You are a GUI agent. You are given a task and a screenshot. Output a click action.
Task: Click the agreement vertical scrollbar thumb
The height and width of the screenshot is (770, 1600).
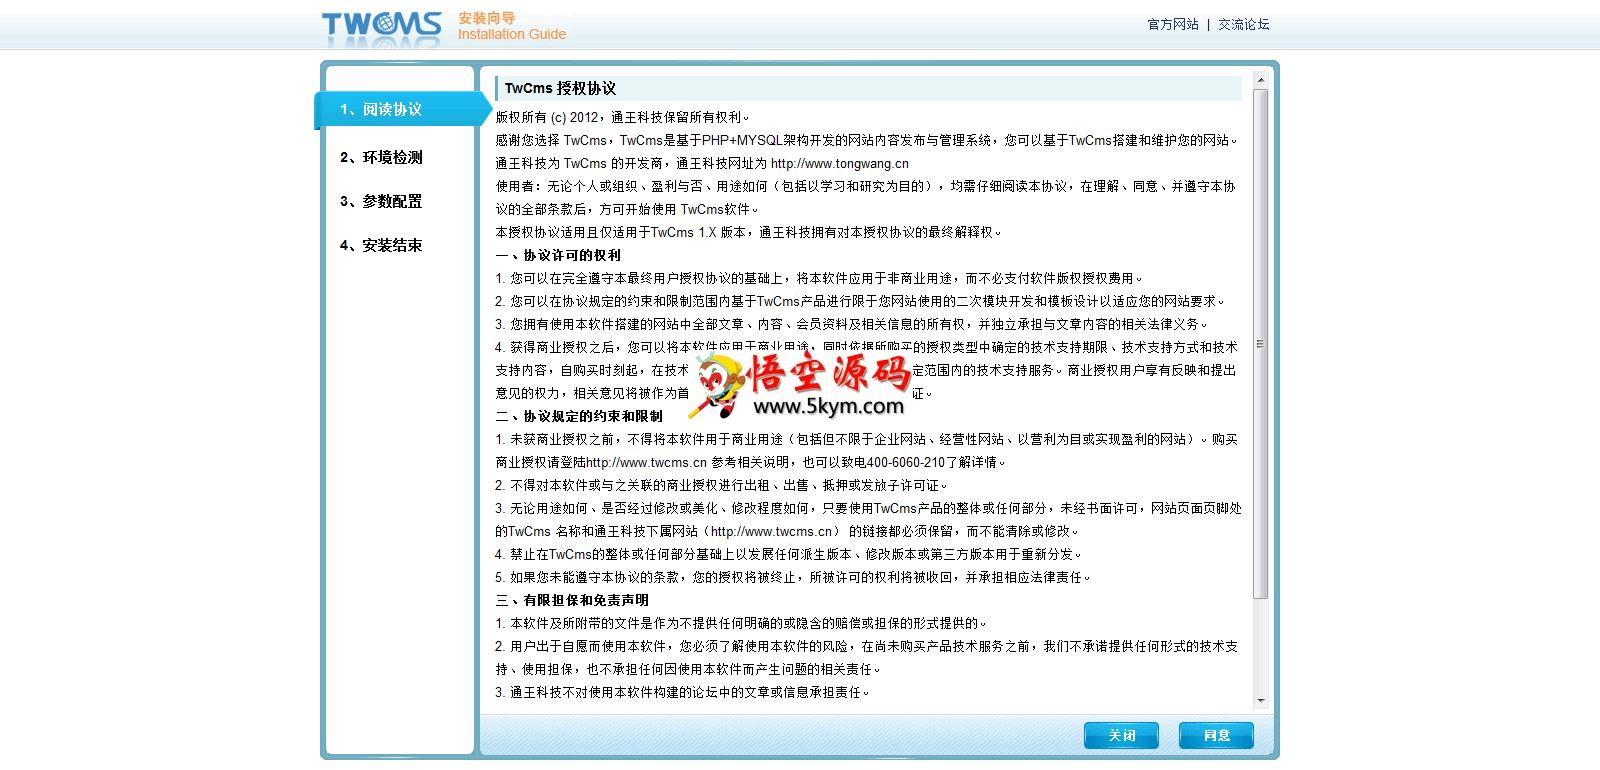click(x=1260, y=344)
